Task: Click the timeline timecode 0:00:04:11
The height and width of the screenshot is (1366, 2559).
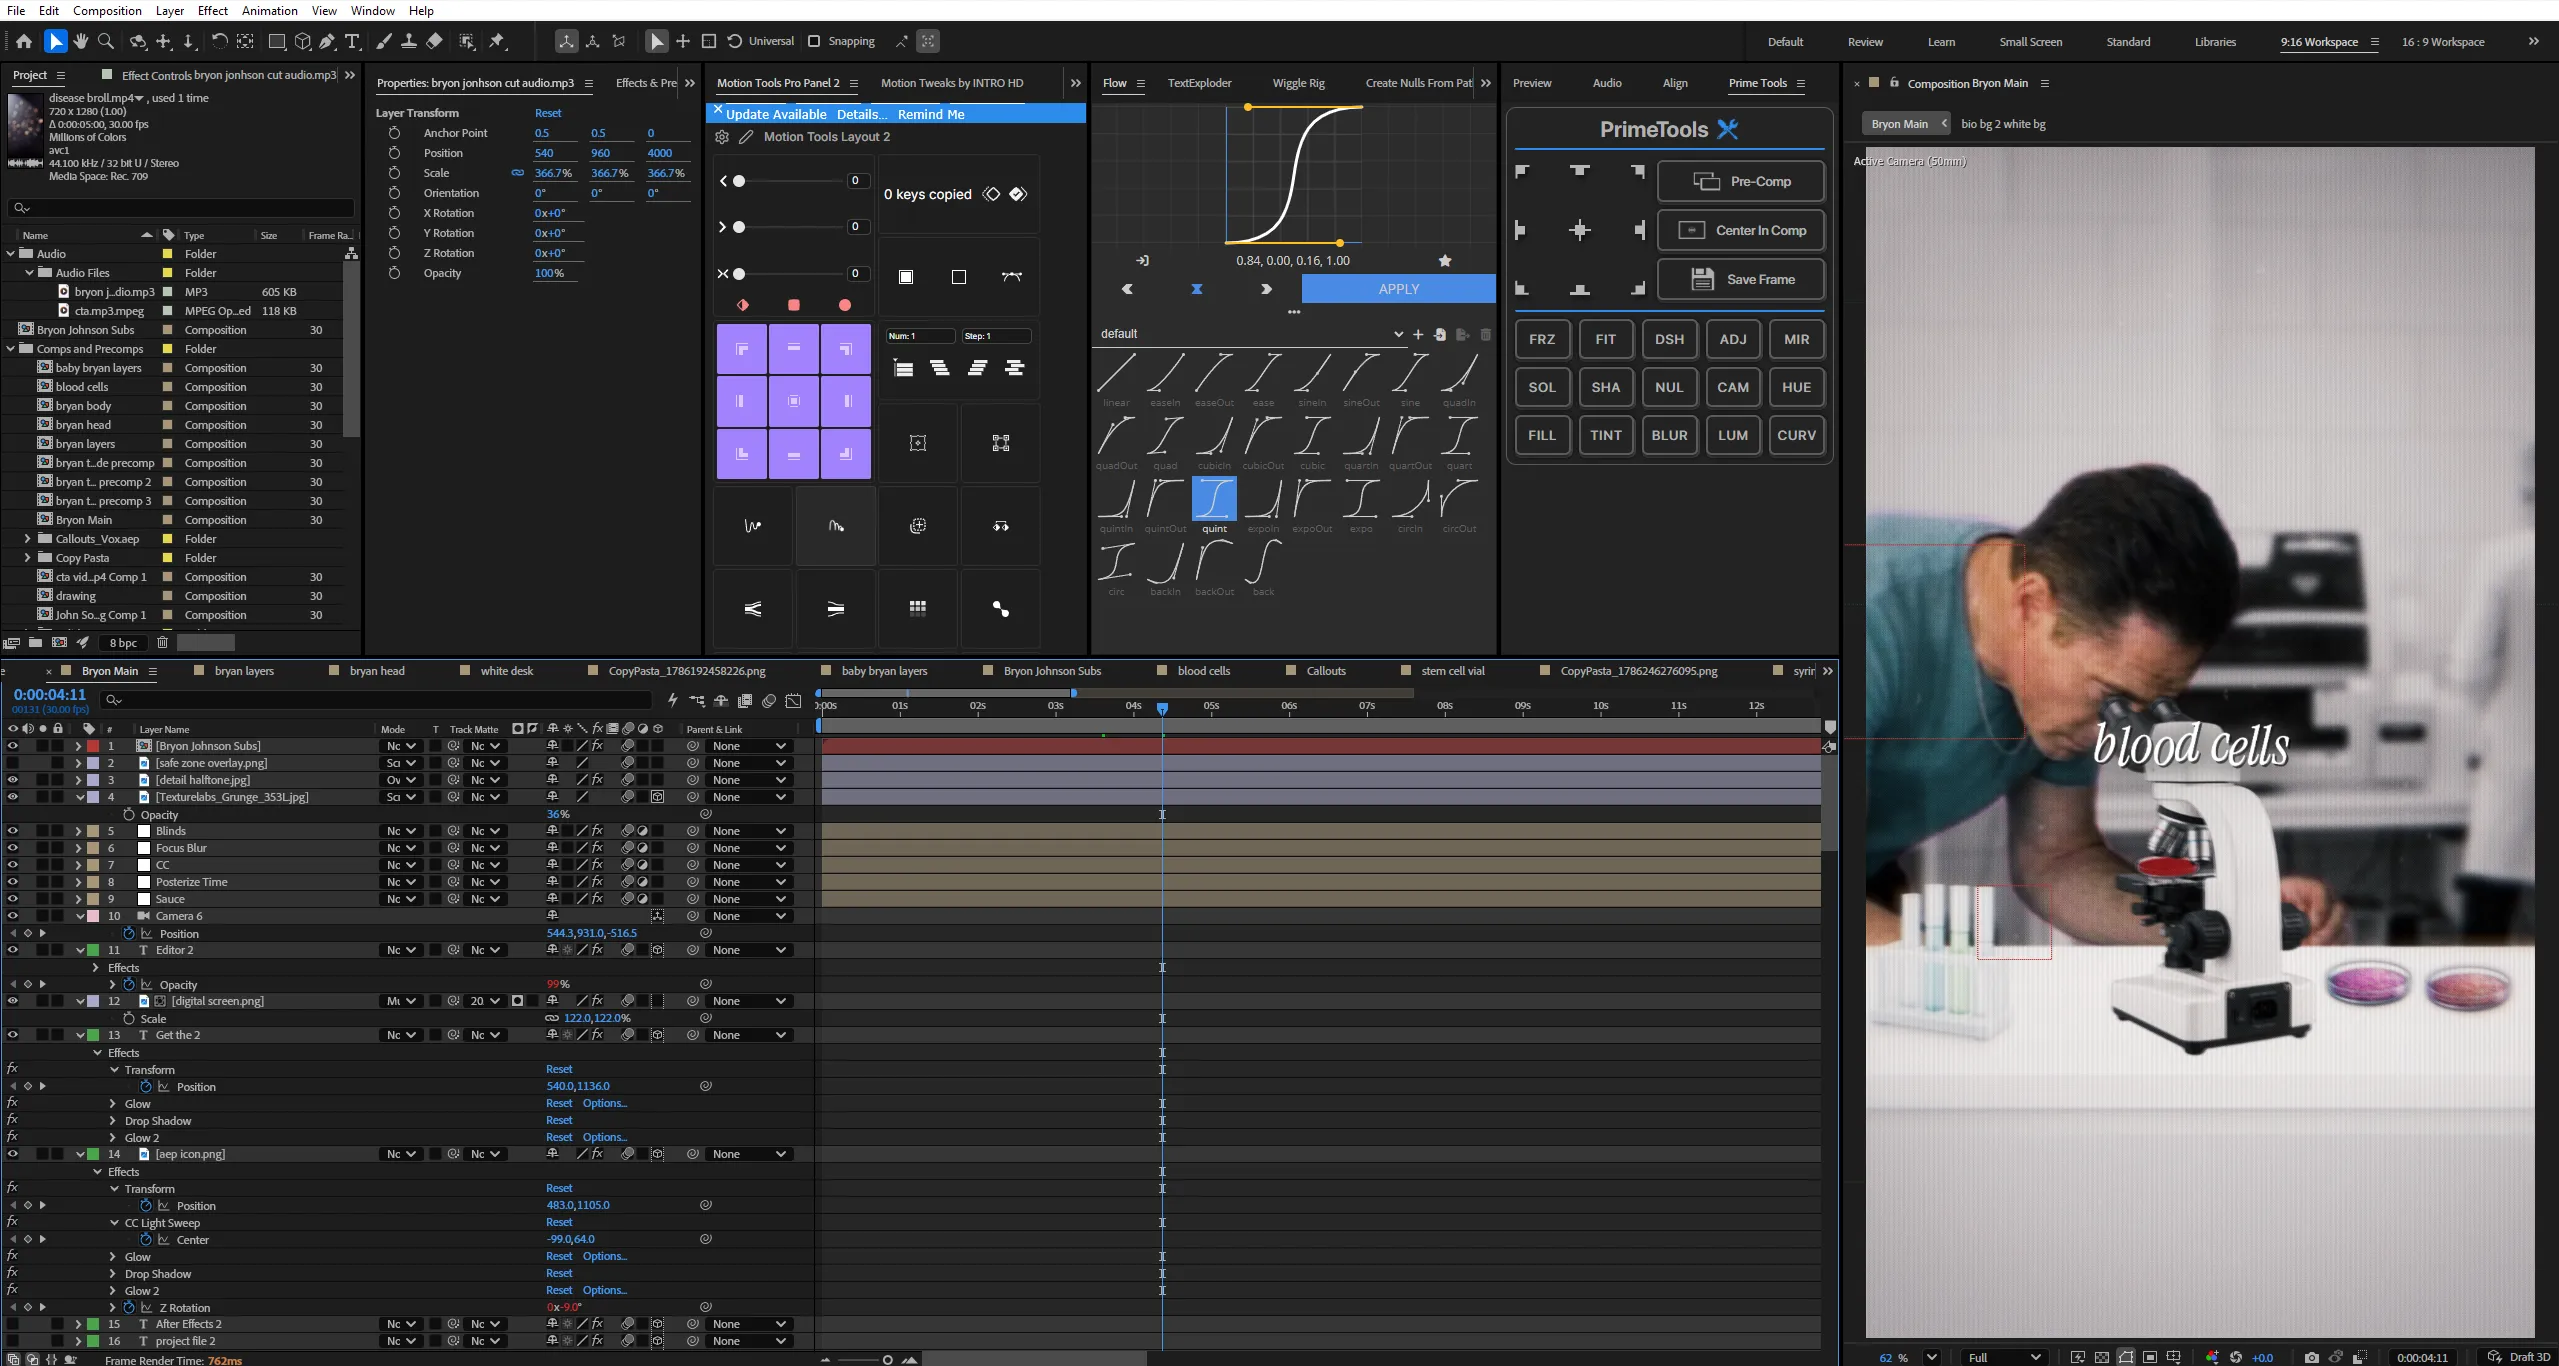Action: coord(50,694)
